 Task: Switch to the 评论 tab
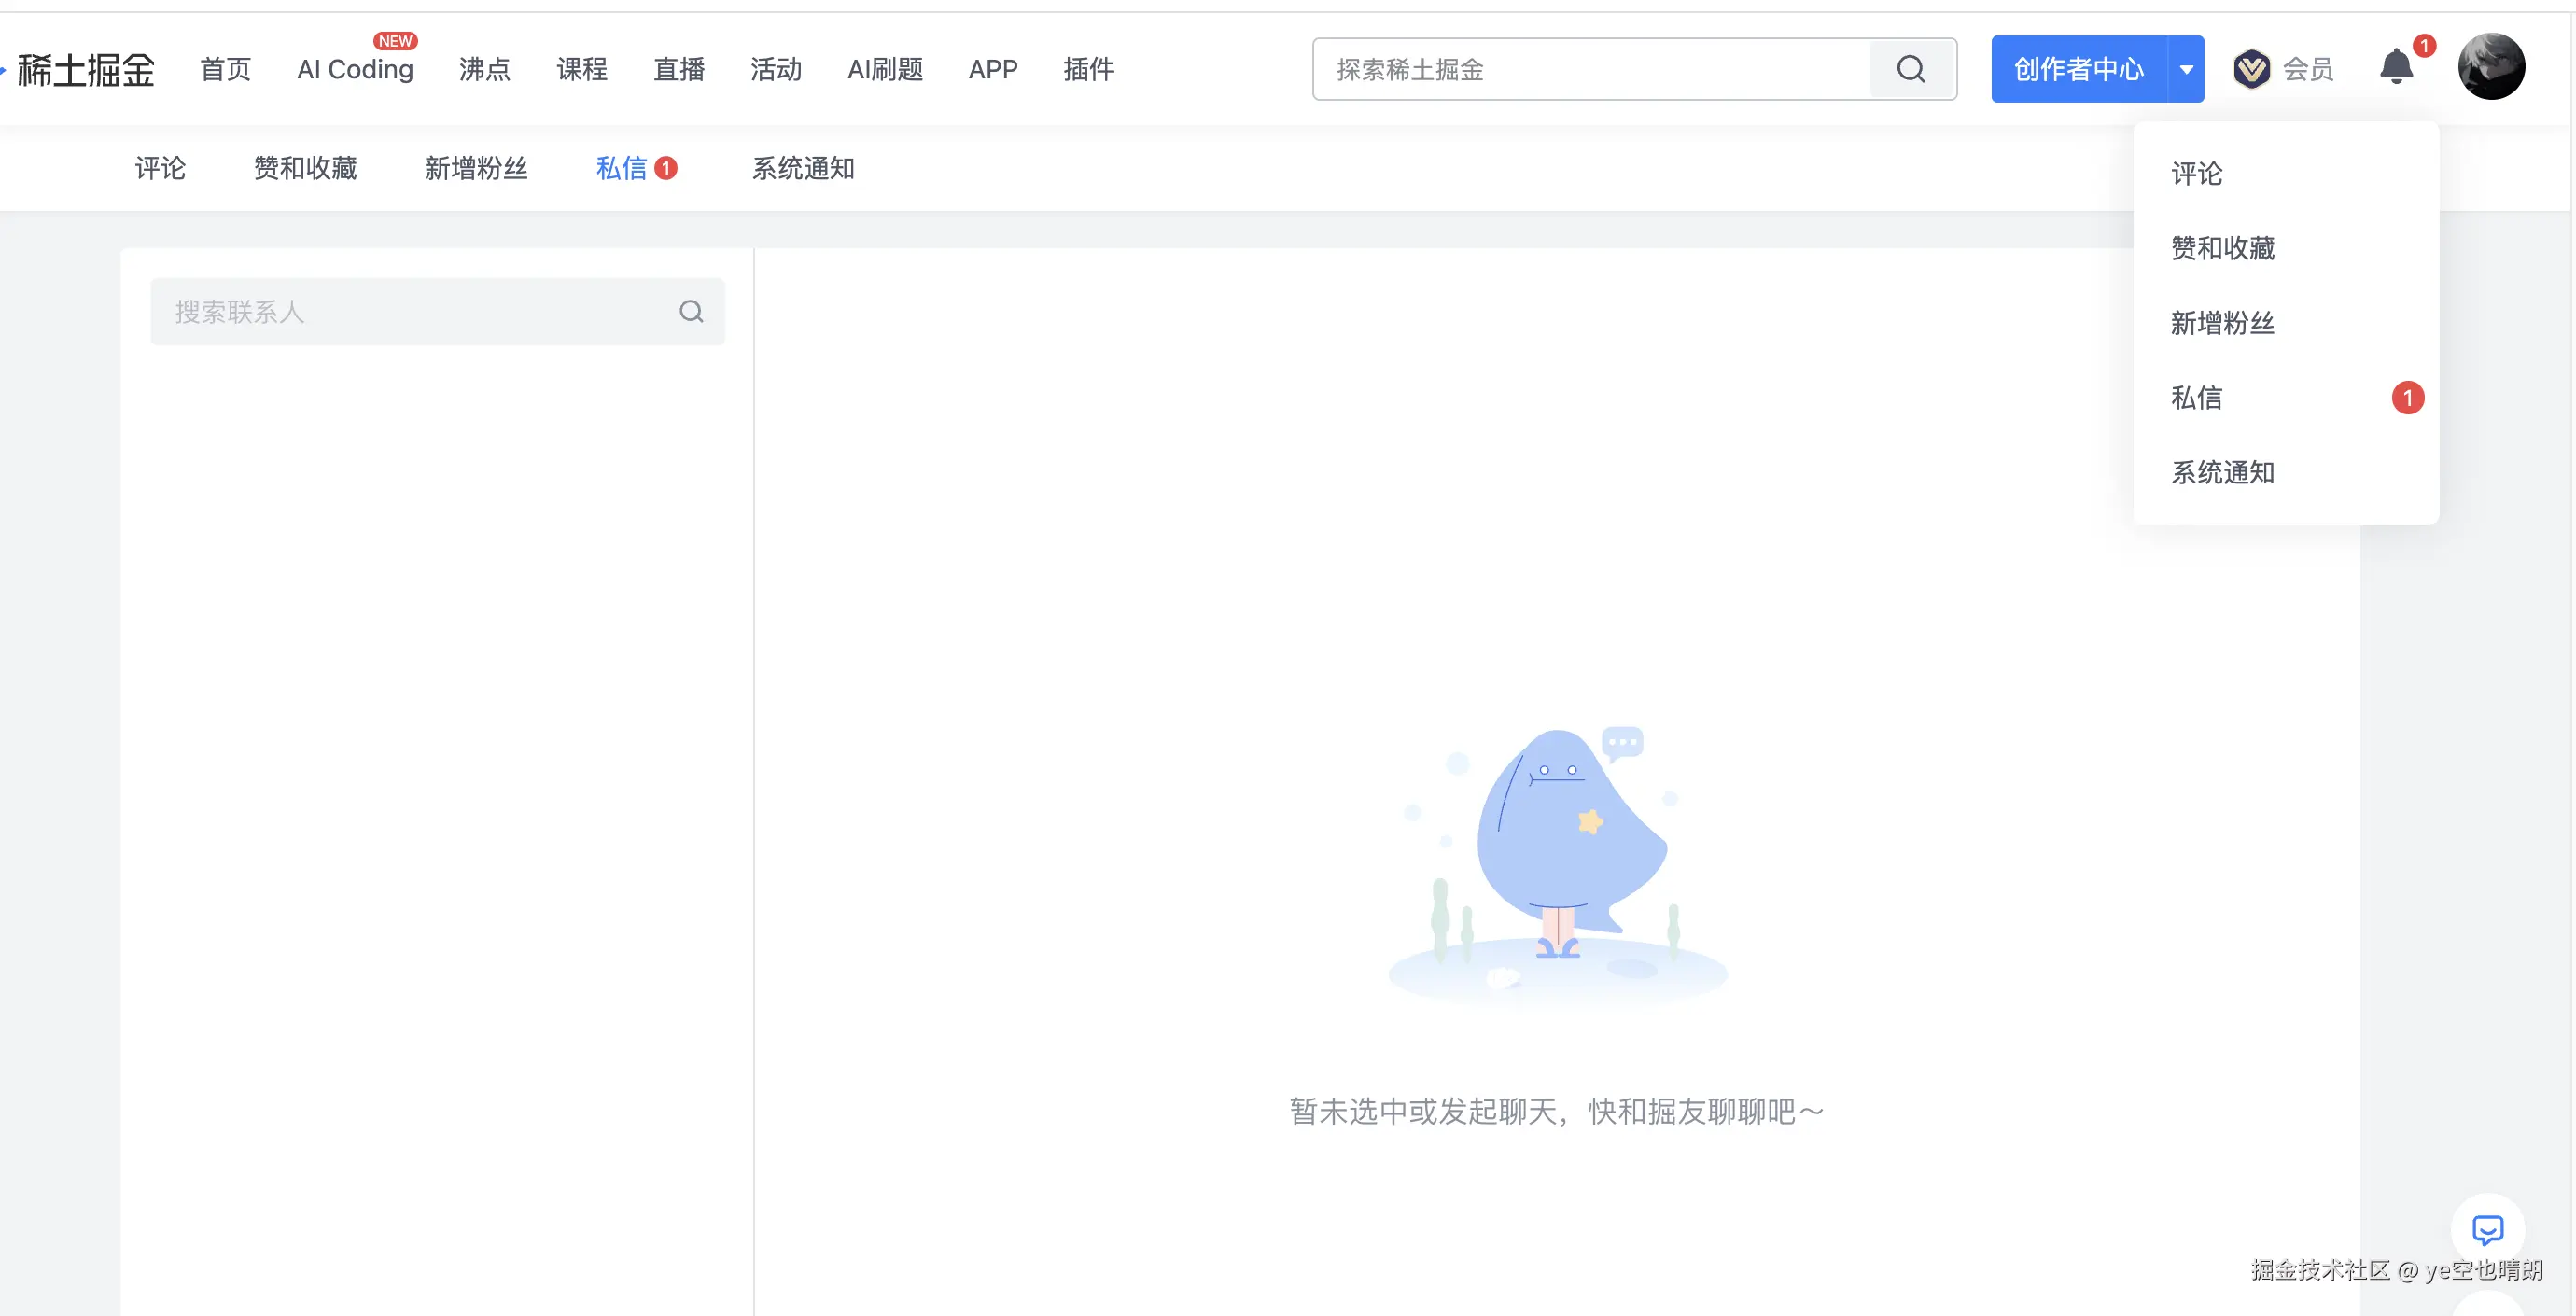(x=160, y=168)
